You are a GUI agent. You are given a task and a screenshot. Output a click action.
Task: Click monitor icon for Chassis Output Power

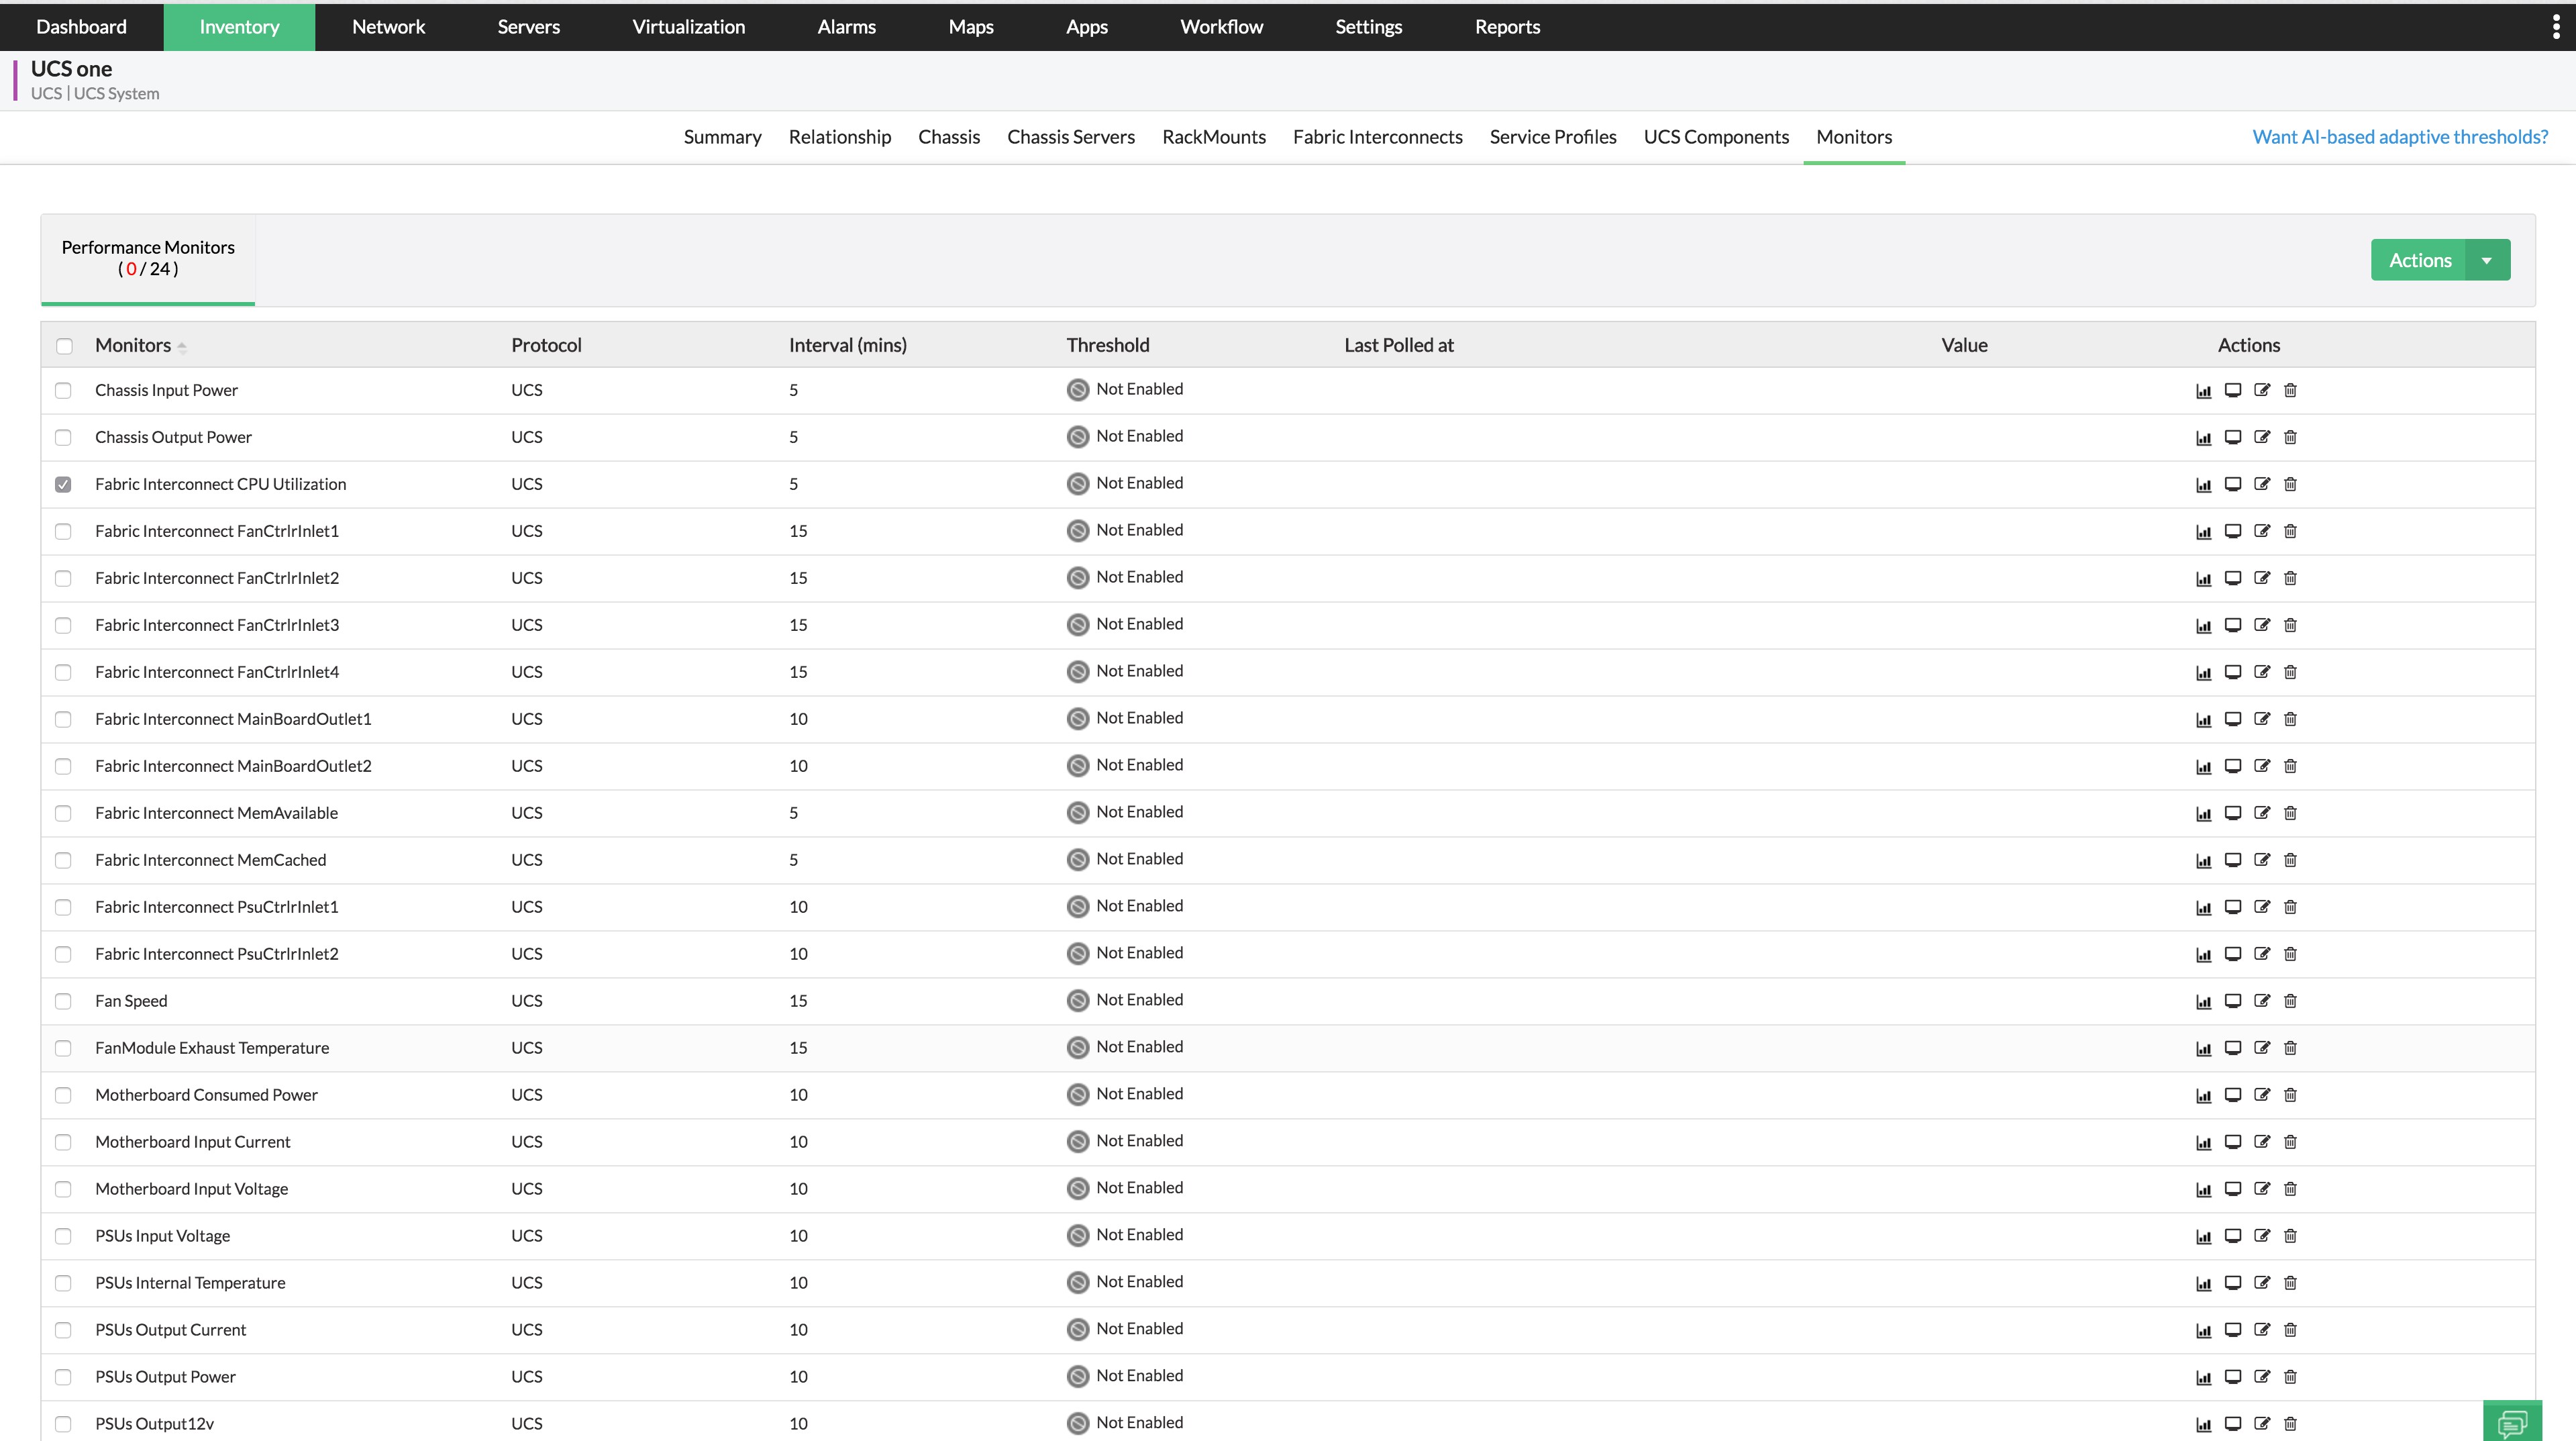coord(2232,437)
